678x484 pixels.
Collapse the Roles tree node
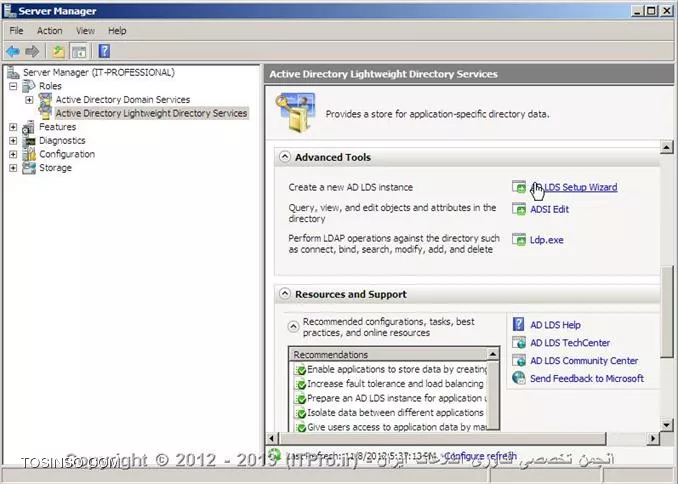(13, 86)
